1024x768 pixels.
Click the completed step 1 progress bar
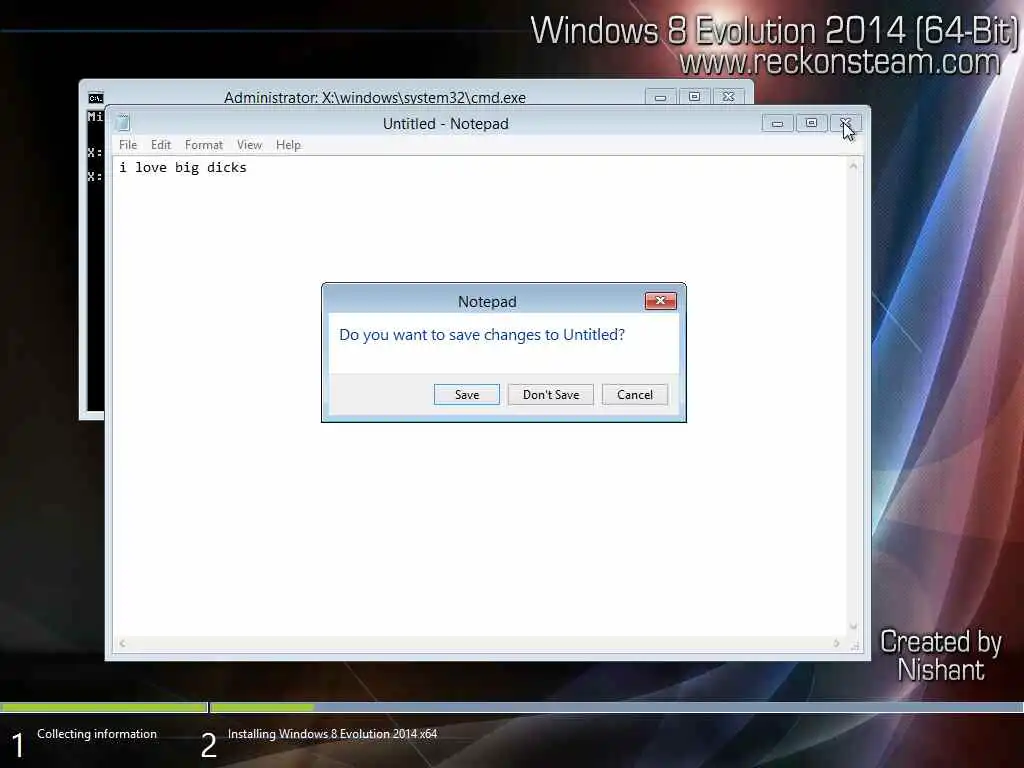point(103,707)
